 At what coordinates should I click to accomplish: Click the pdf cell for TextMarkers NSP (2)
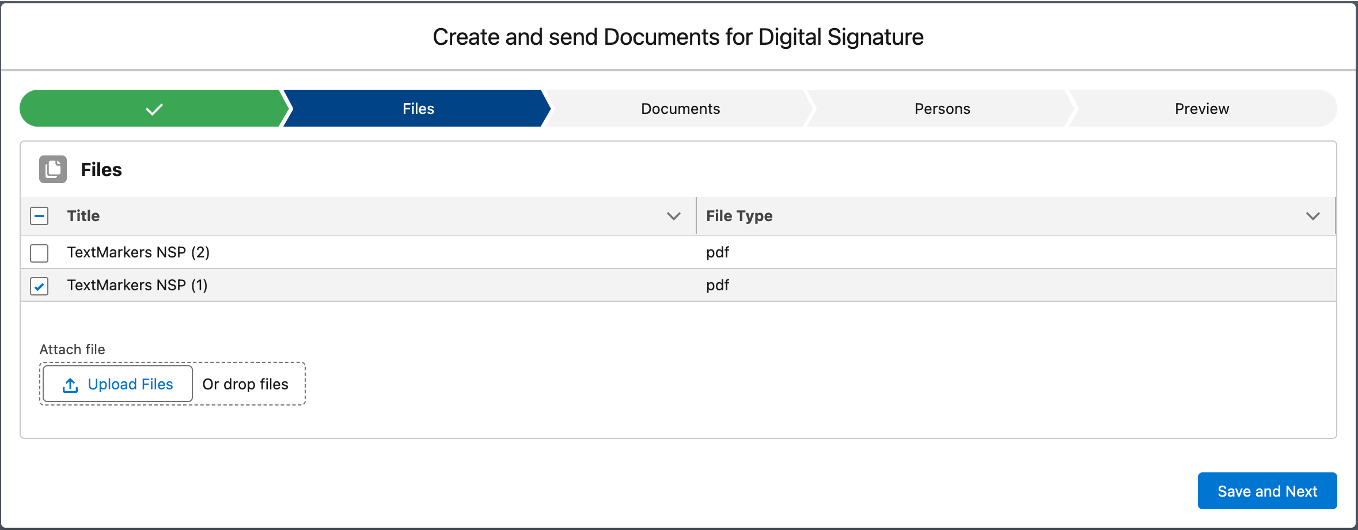717,253
